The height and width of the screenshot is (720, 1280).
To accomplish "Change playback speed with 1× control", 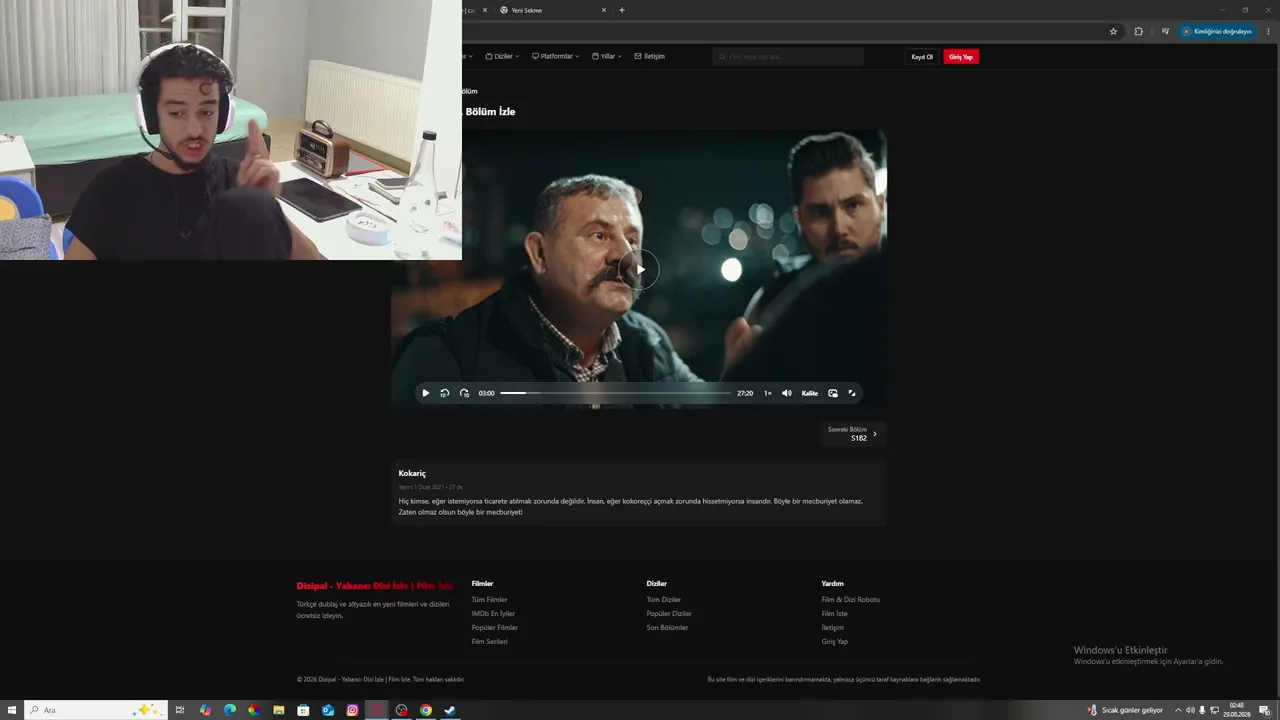I will pos(768,393).
